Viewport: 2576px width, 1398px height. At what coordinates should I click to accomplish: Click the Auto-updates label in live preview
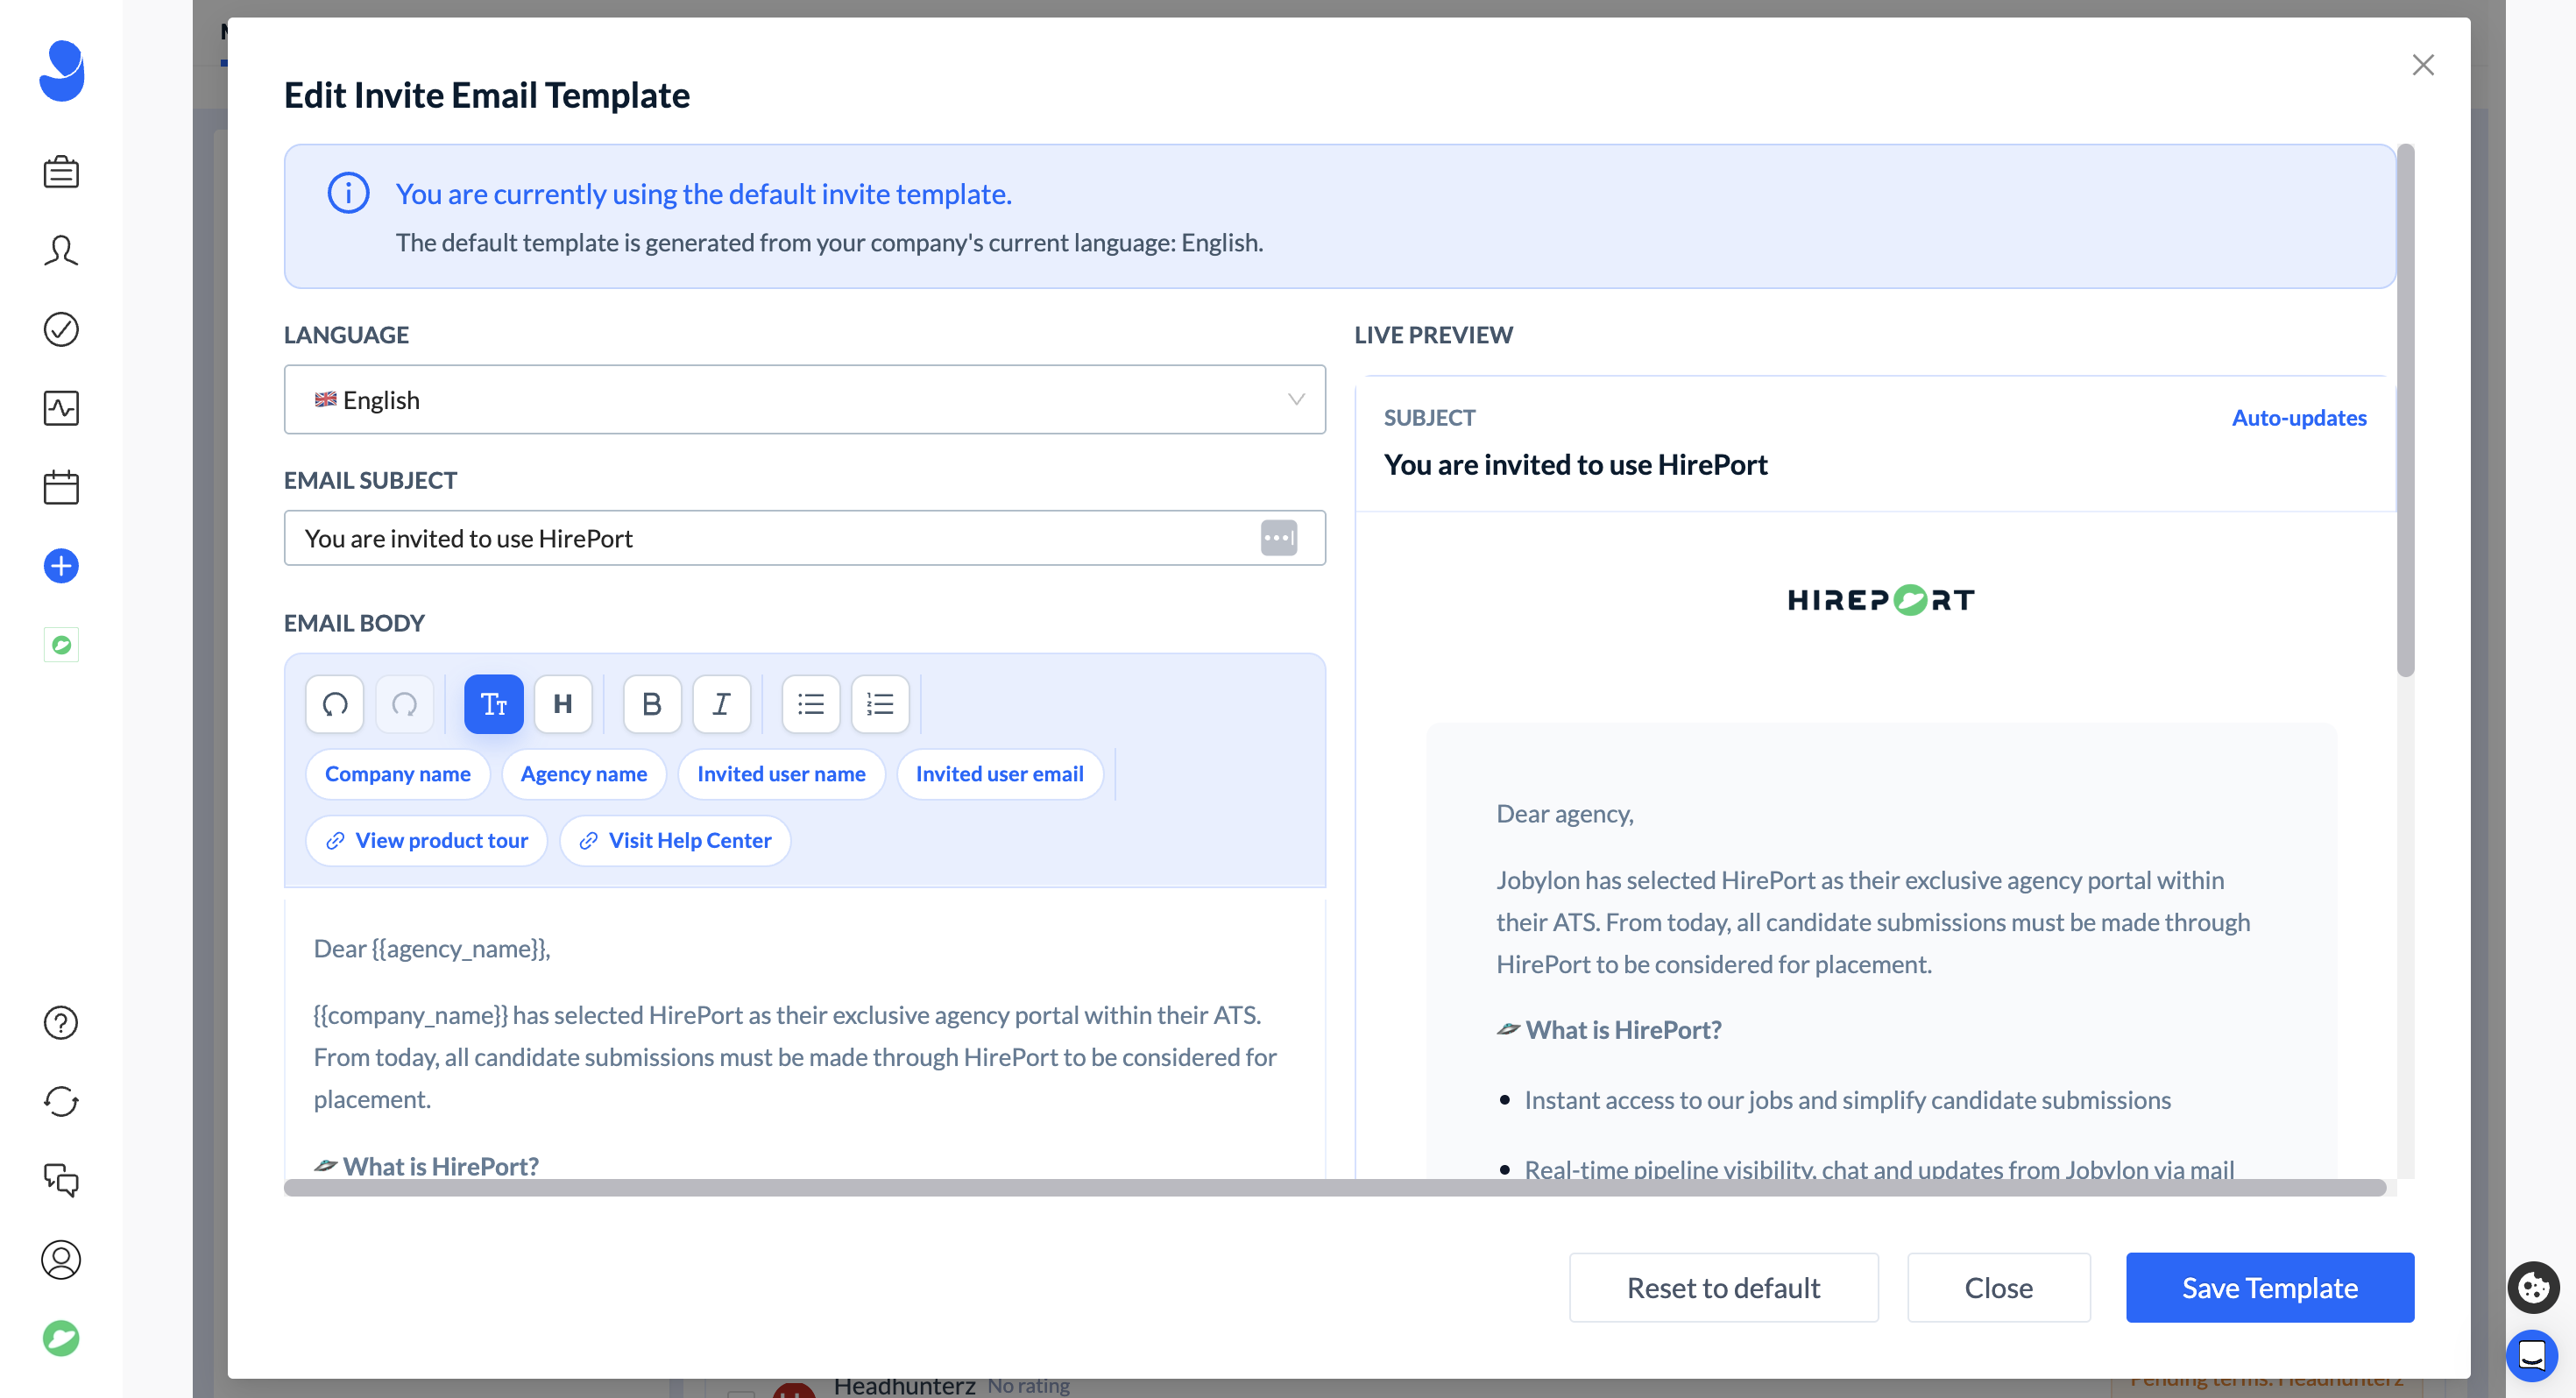pyautogui.click(x=2299, y=418)
